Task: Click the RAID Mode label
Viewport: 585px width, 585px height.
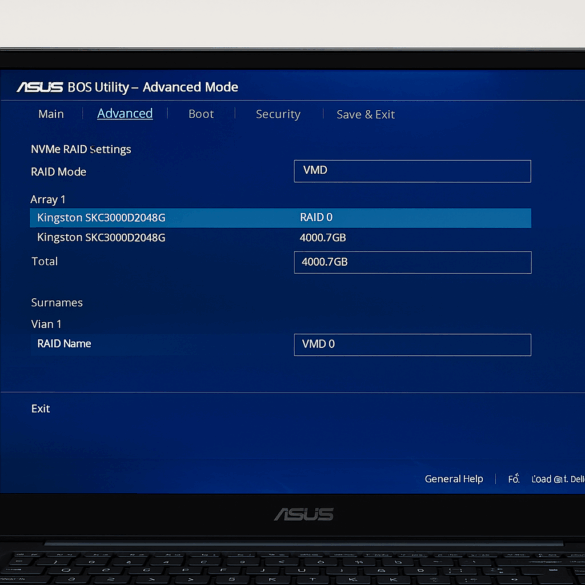Action: (59, 172)
